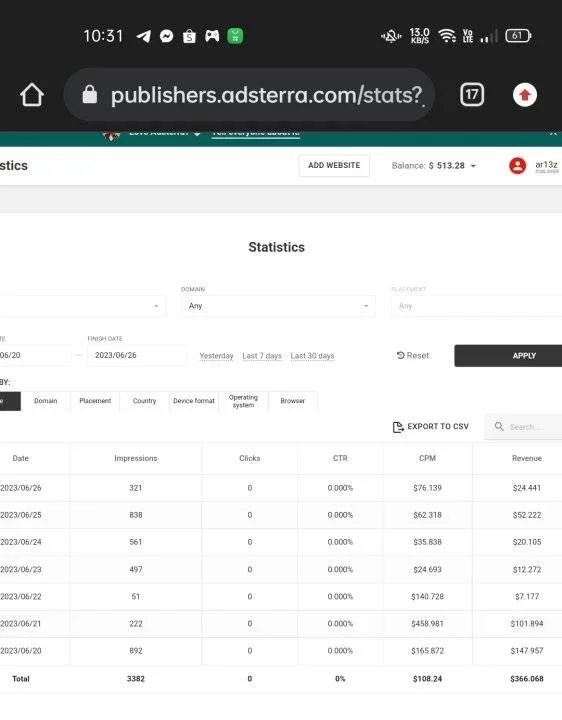Tap the browser home icon
This screenshot has width=562, height=720.
point(32,95)
